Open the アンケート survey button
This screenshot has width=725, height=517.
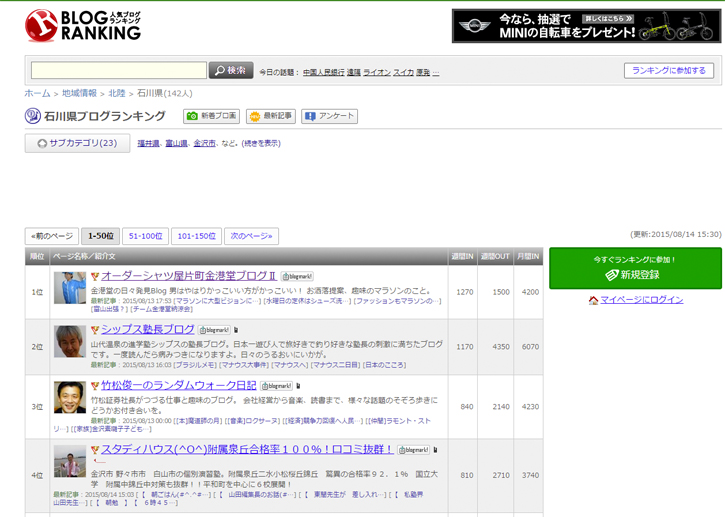click(329, 116)
